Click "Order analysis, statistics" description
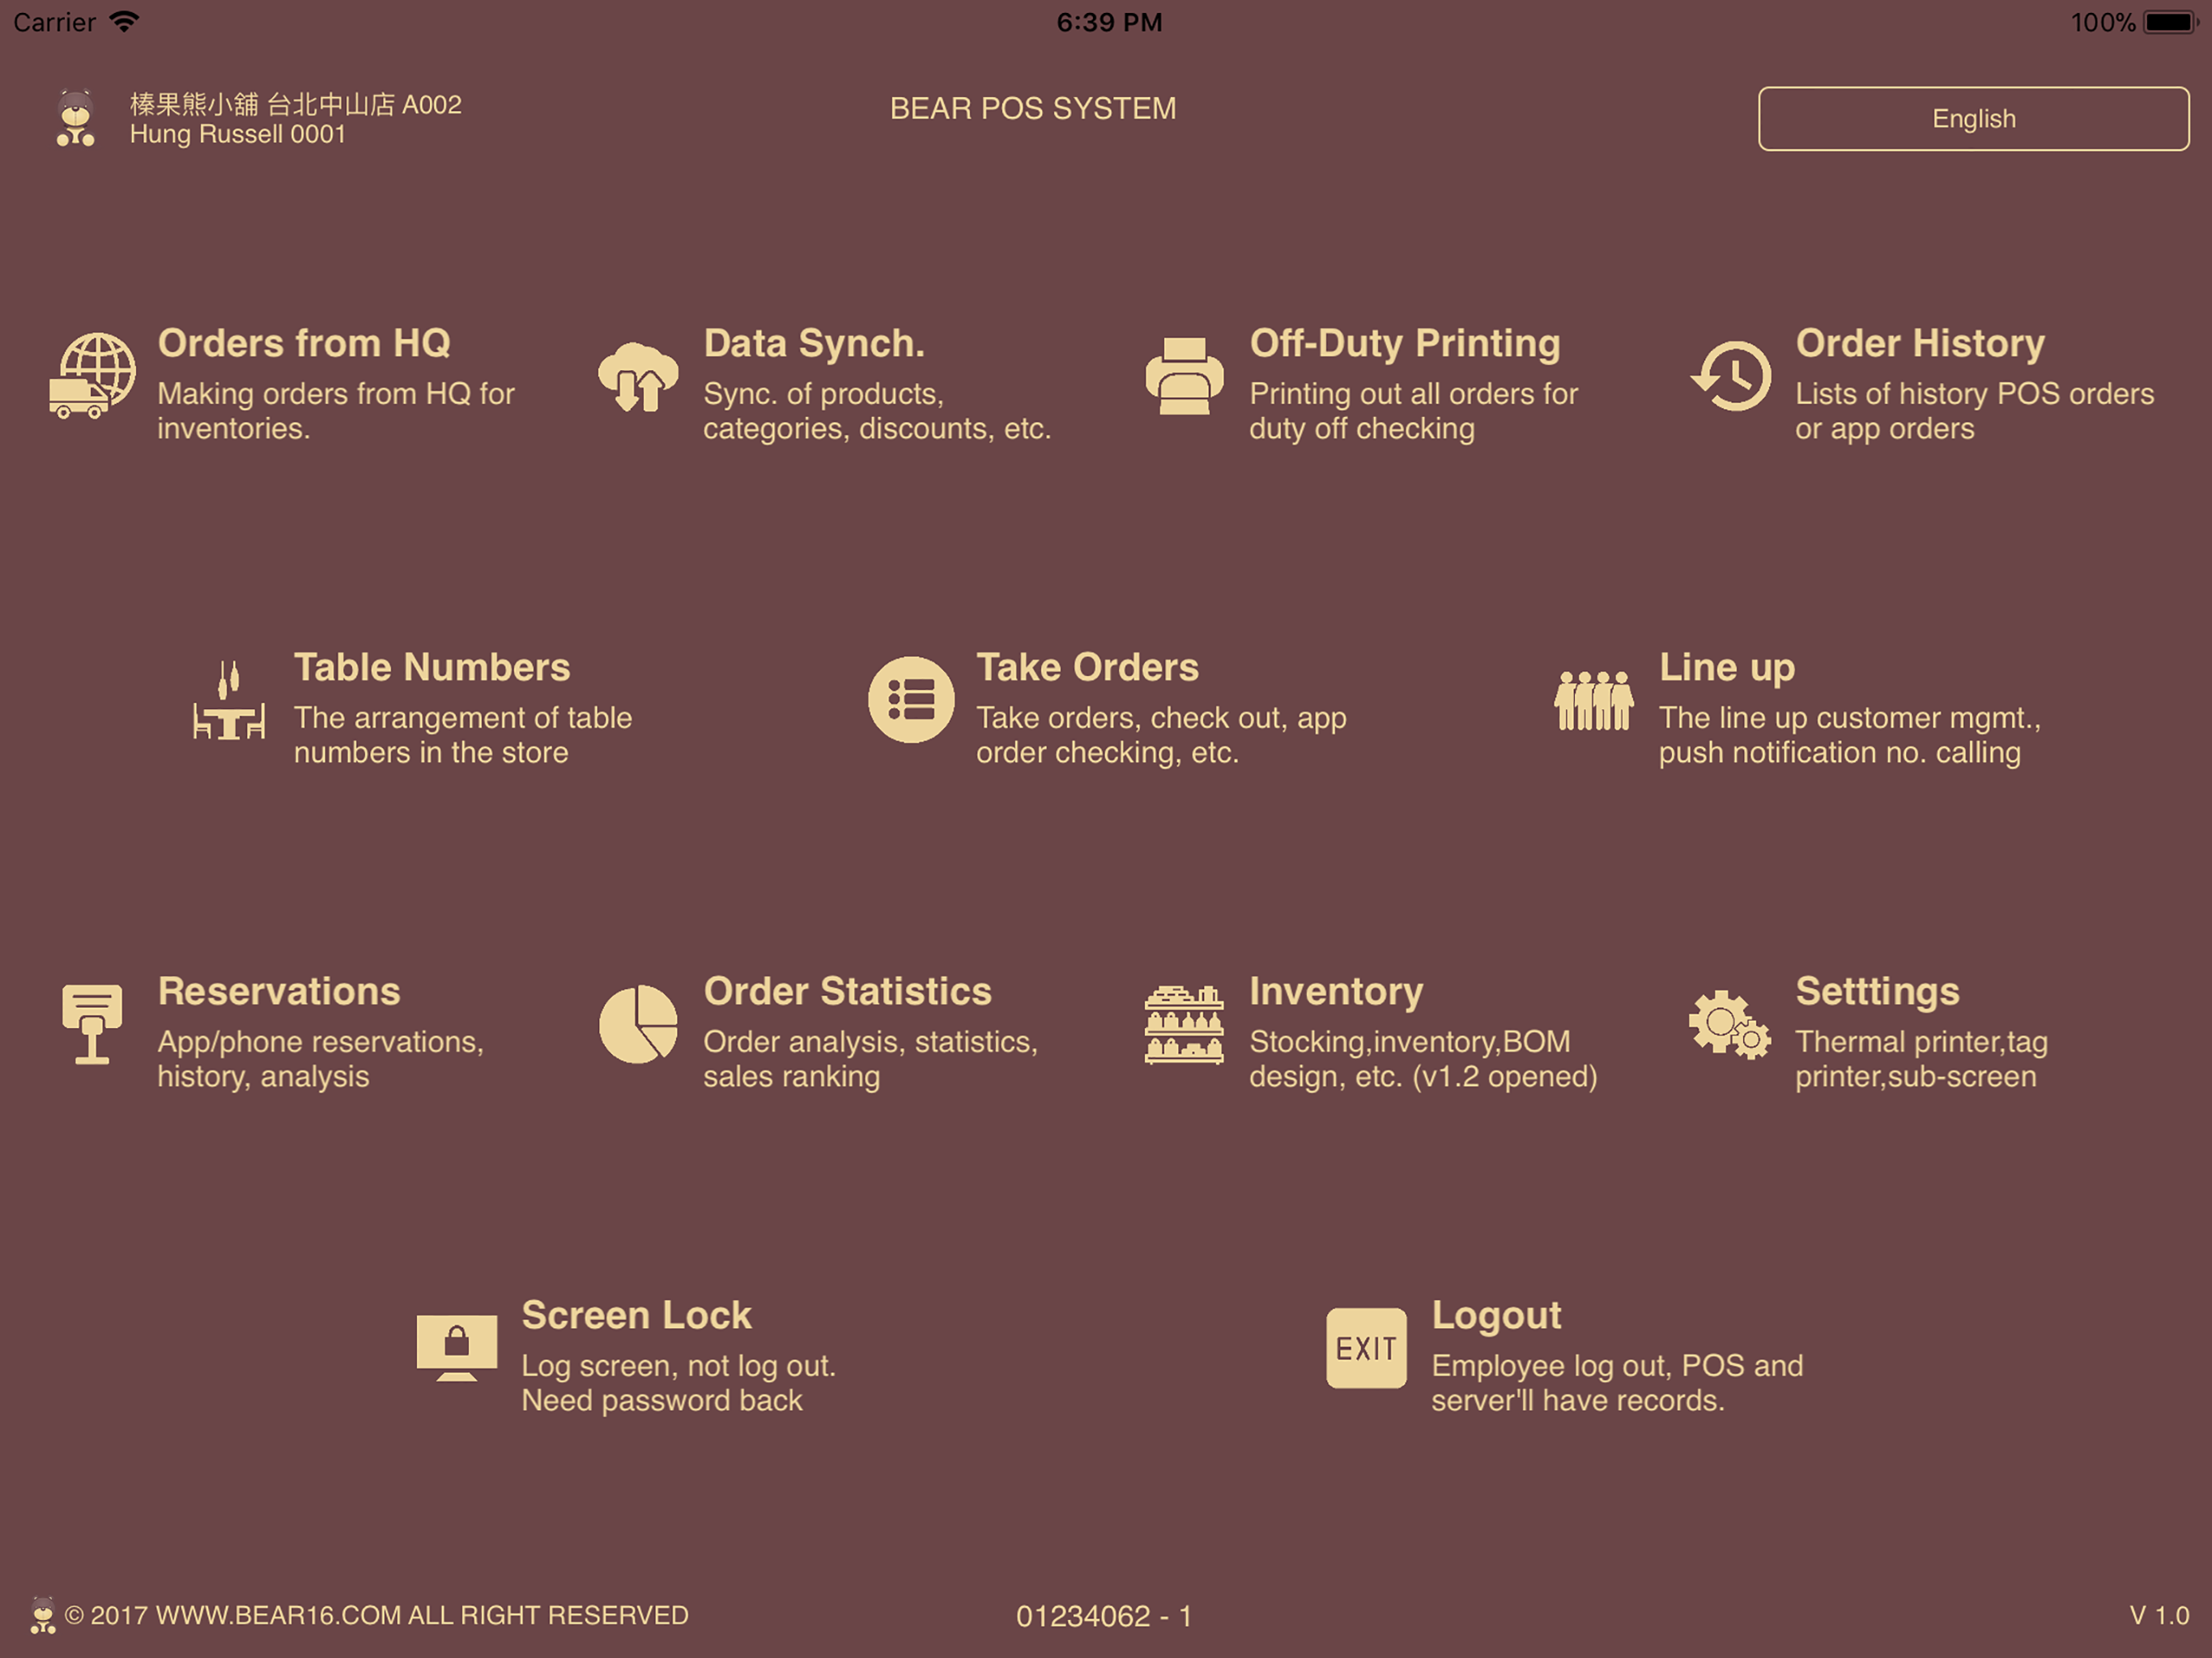Viewport: 2212px width, 1658px height. point(870,1059)
